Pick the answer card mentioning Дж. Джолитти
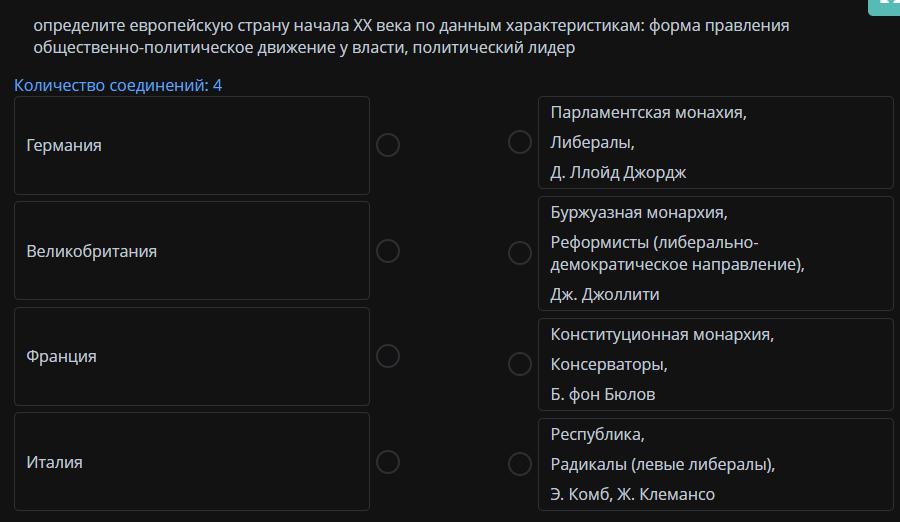Viewport: 900px width, 522px height. [715, 253]
